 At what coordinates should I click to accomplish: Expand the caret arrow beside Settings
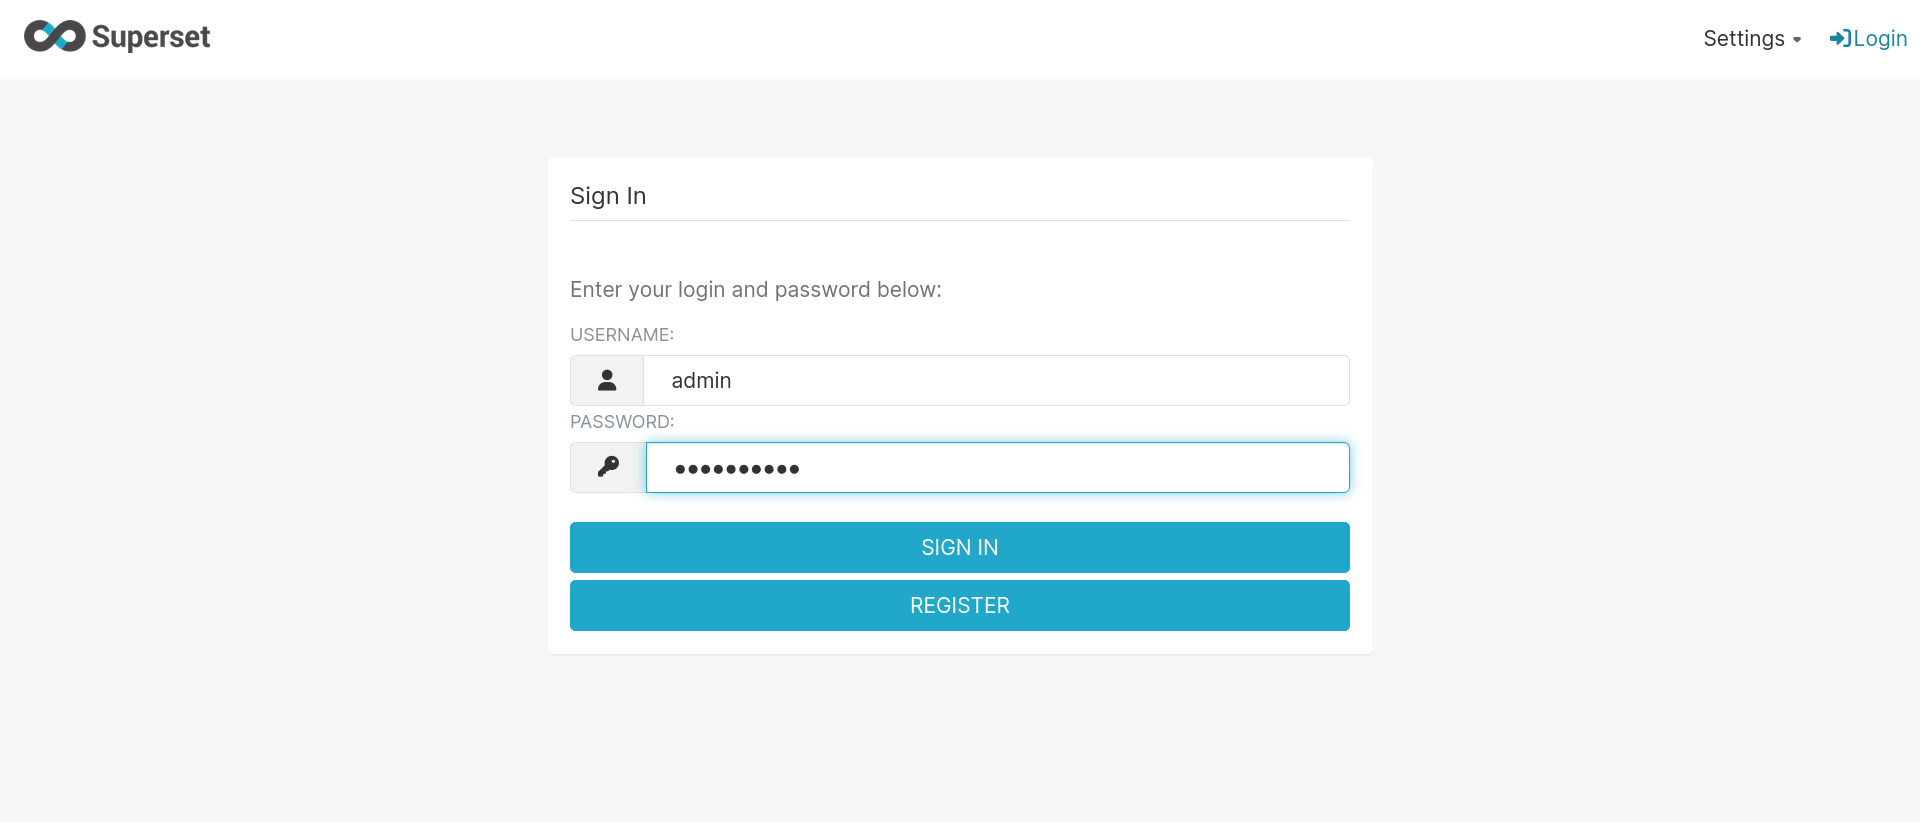click(1797, 40)
